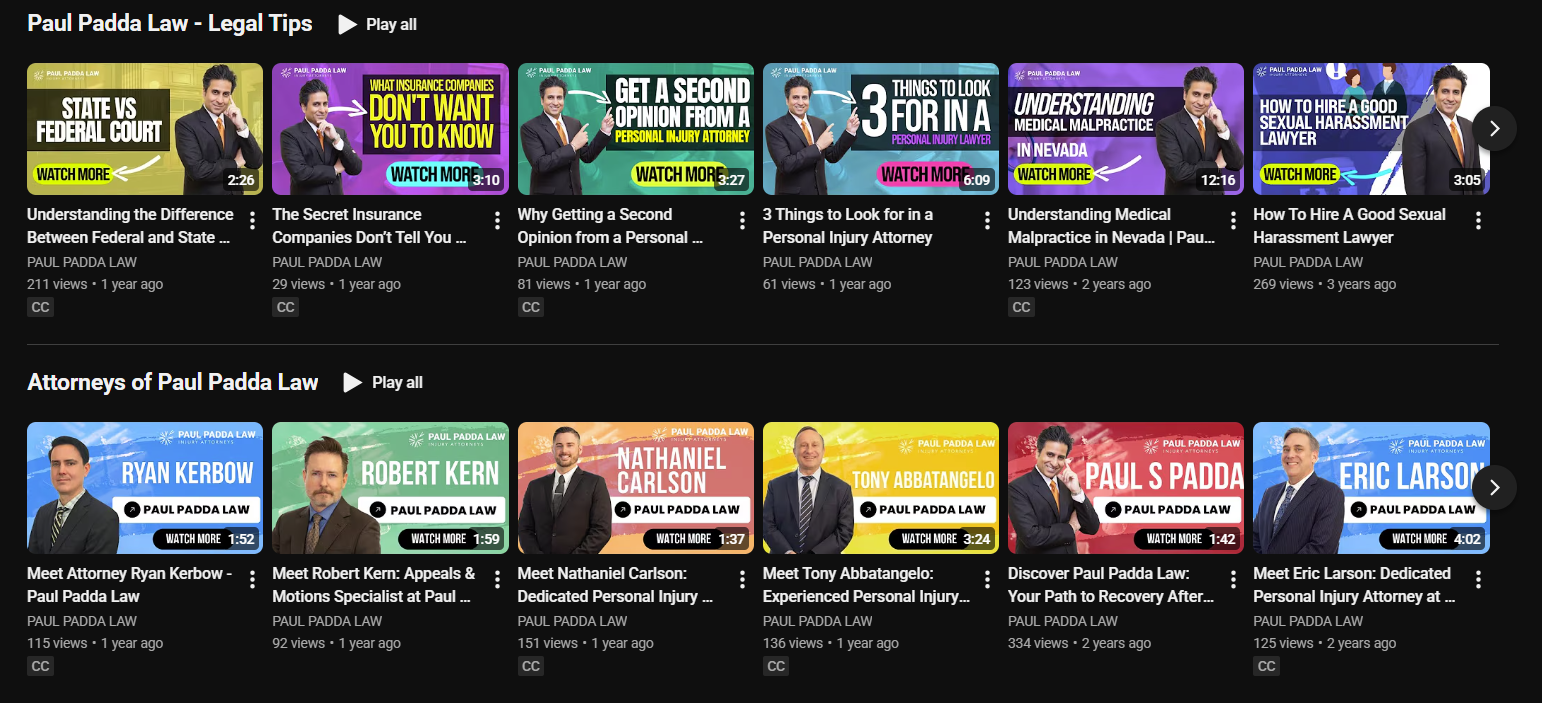Click CC badge under Ryan Kerbow video
The width and height of the screenshot is (1542, 703).
click(x=40, y=666)
